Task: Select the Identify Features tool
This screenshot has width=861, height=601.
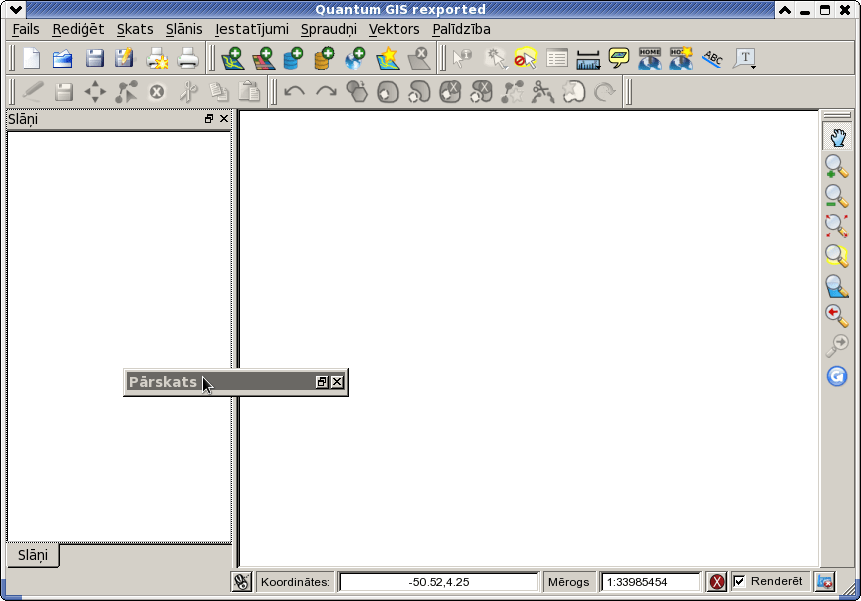Action: tap(462, 59)
